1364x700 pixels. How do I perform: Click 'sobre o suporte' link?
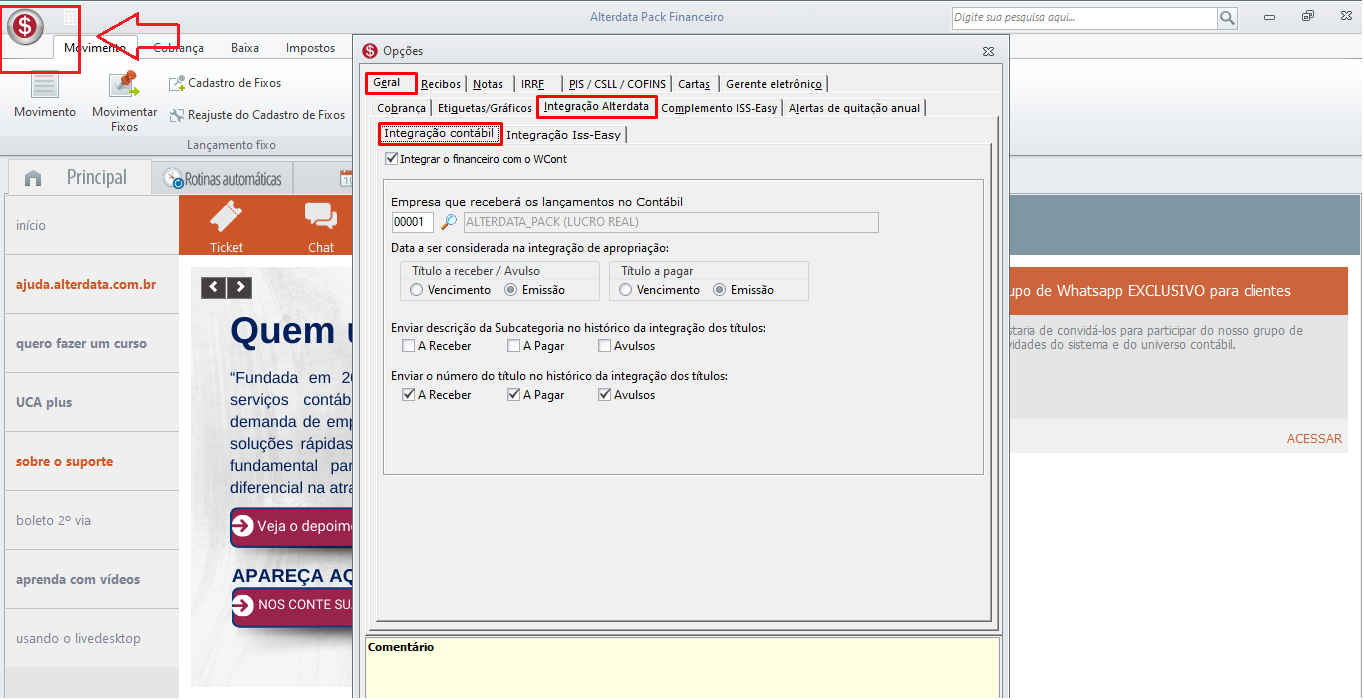click(x=64, y=462)
